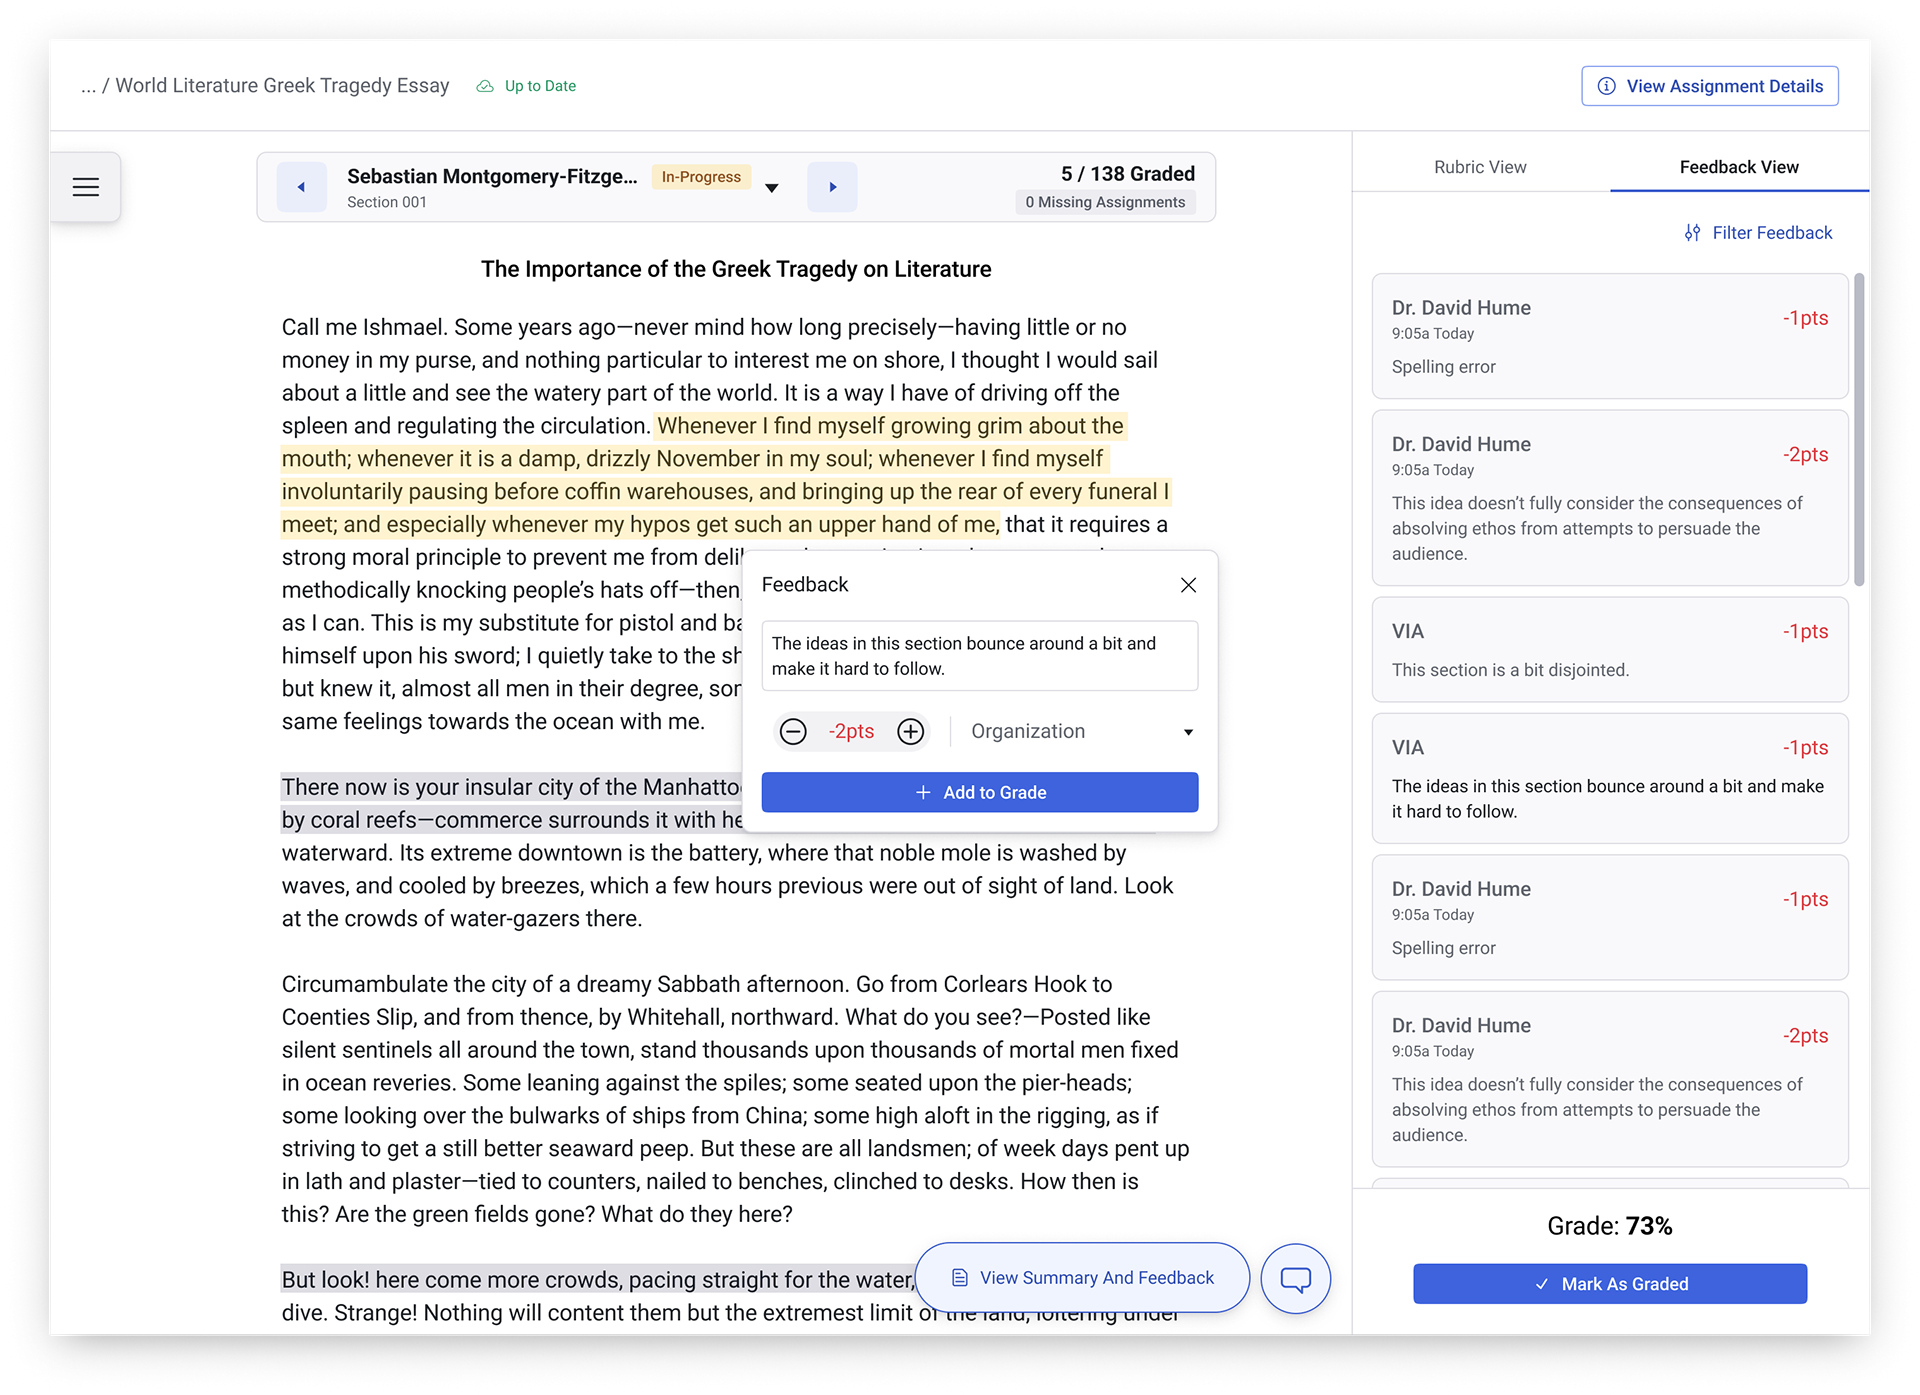Click the document icon in View Summary button
Image resolution: width=1920 pixels, height=1395 pixels.
click(x=960, y=1278)
